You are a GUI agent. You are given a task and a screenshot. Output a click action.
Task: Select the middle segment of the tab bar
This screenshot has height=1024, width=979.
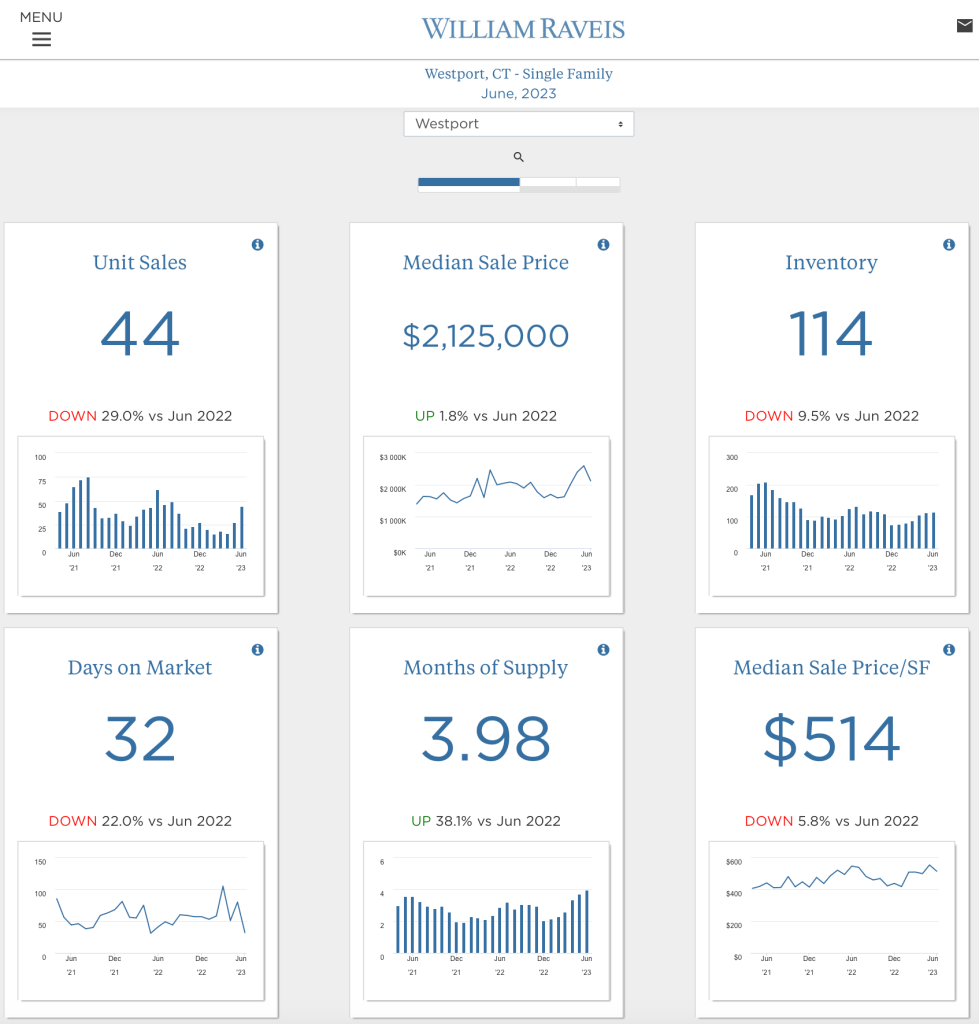[x=548, y=183]
